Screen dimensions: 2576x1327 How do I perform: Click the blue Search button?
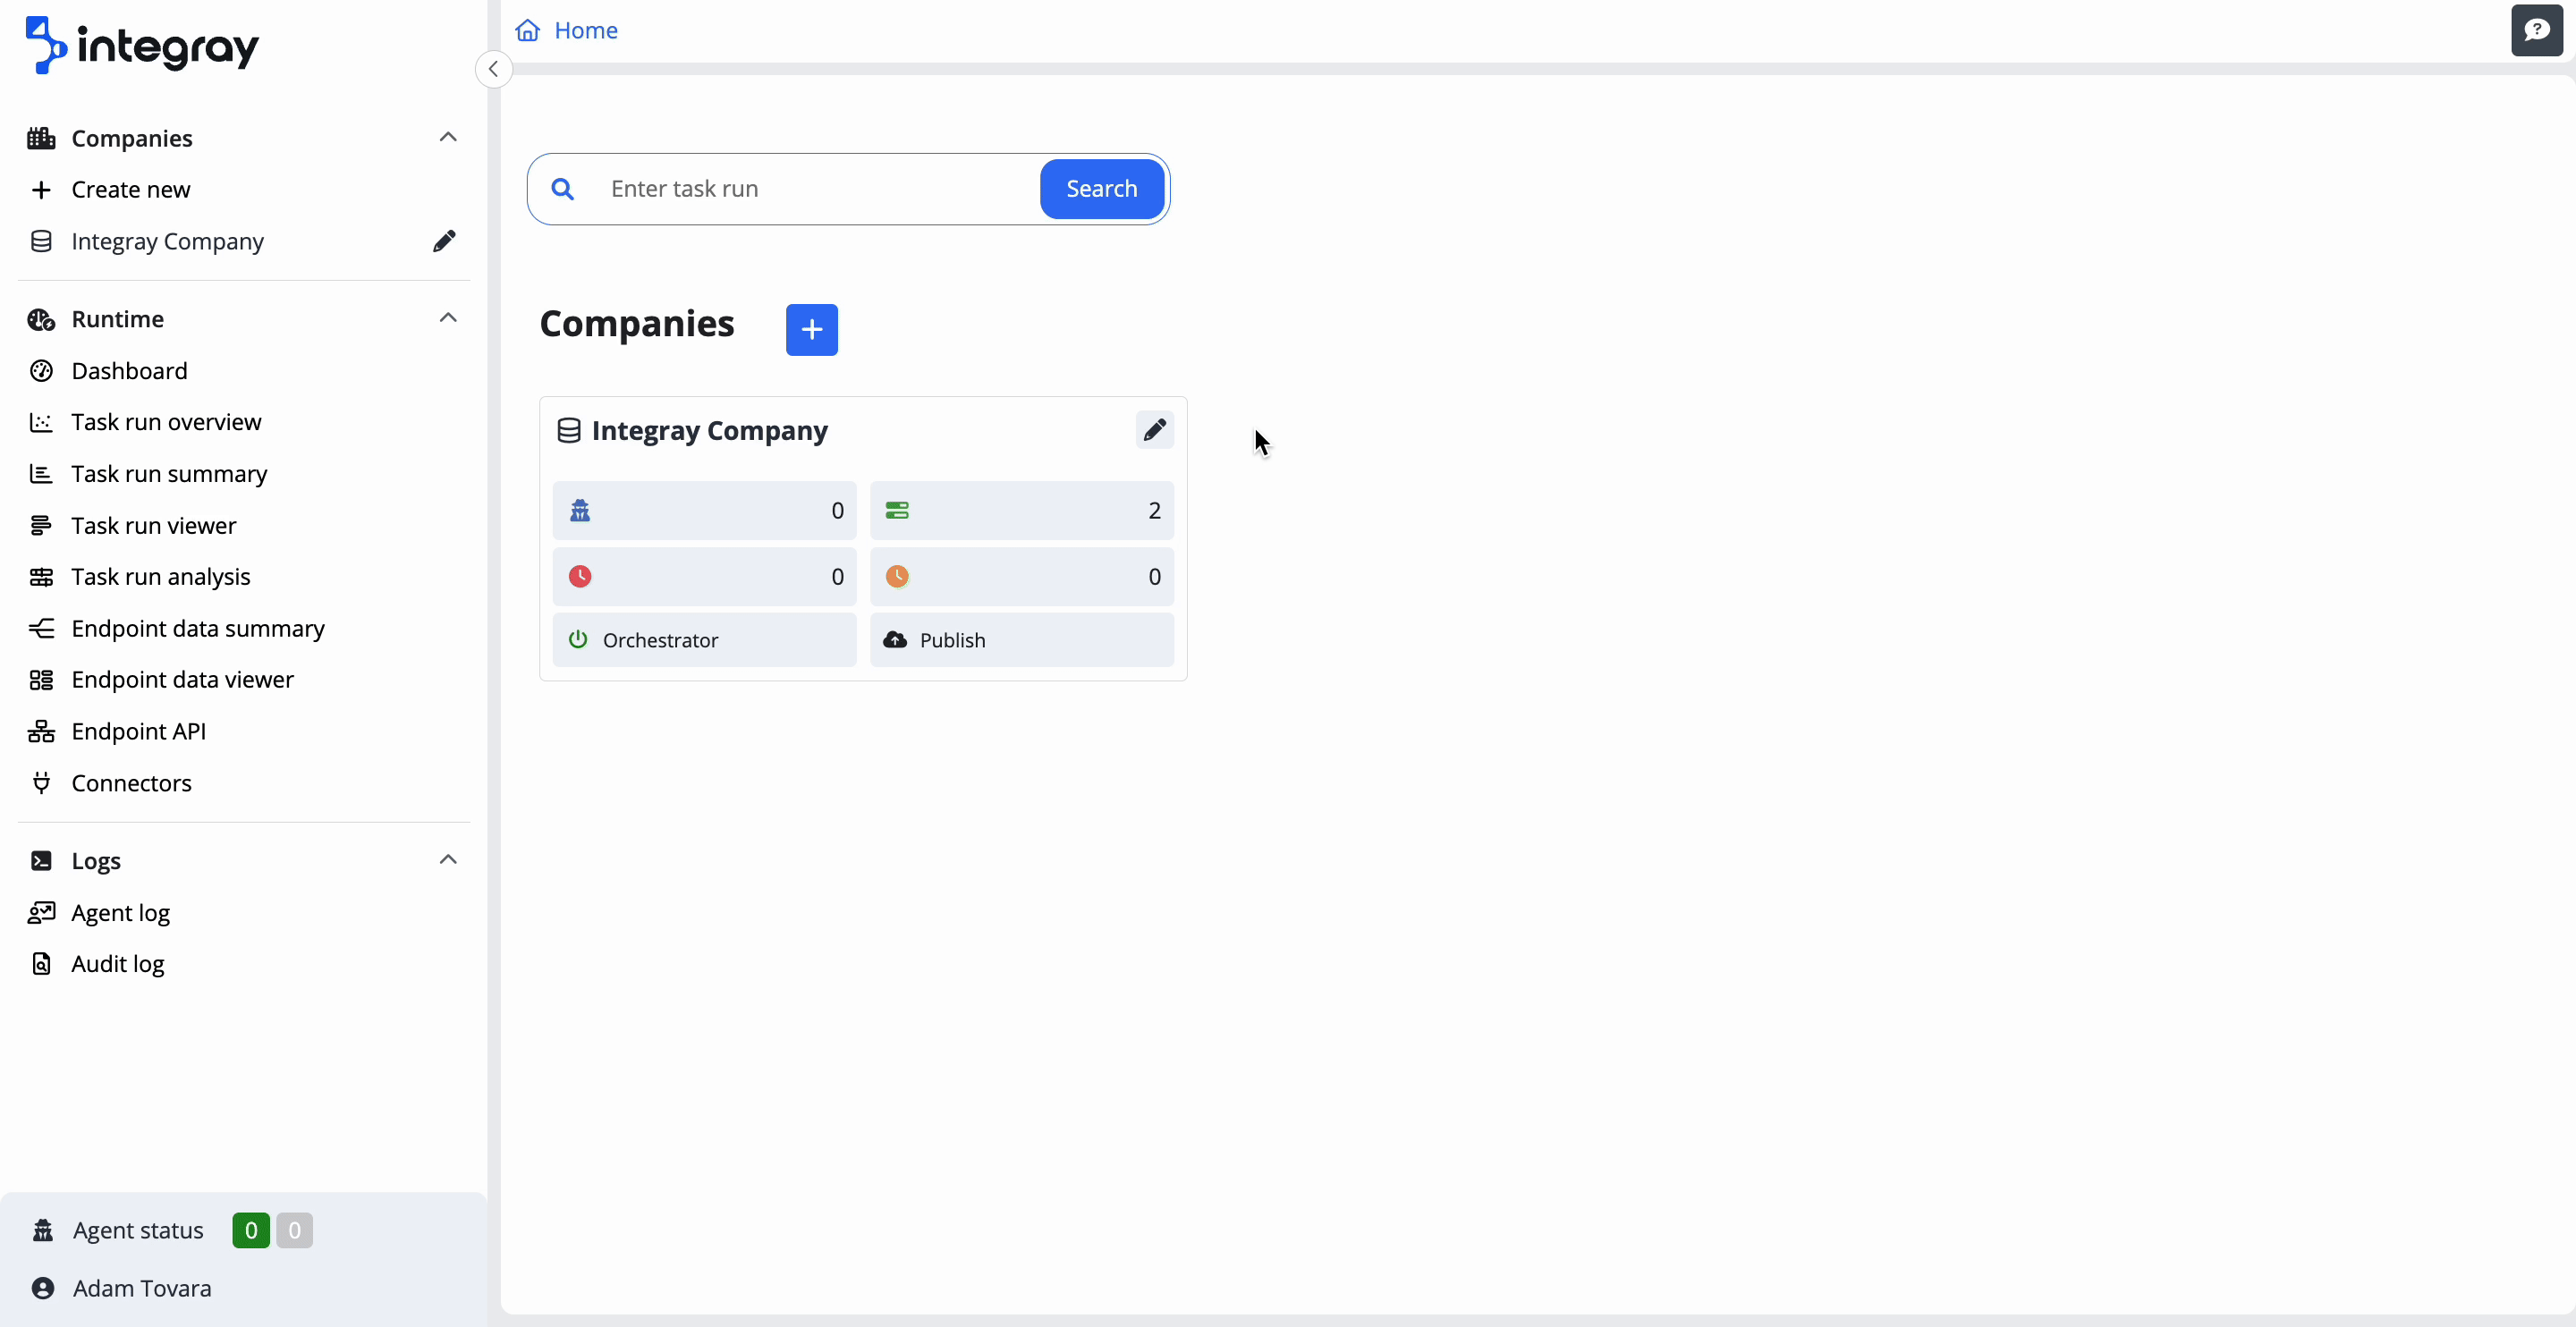point(1101,189)
